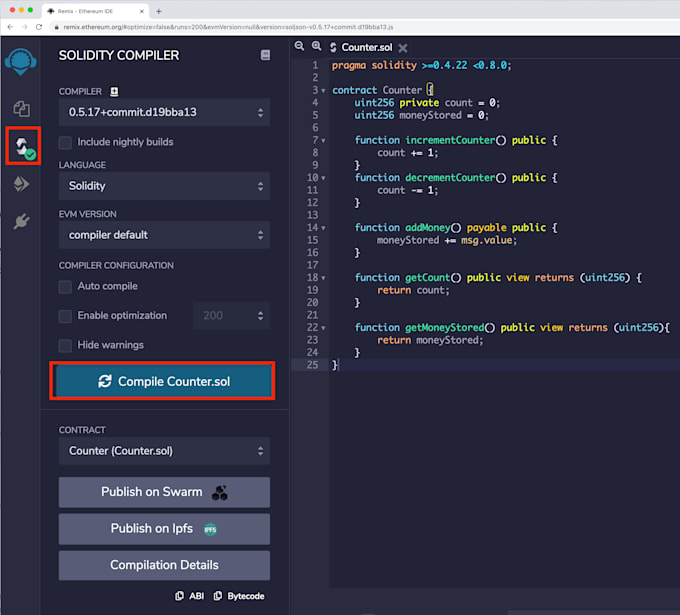Select the Remix - Ethereum IDE browser tab

pyautogui.click(x=95, y=11)
